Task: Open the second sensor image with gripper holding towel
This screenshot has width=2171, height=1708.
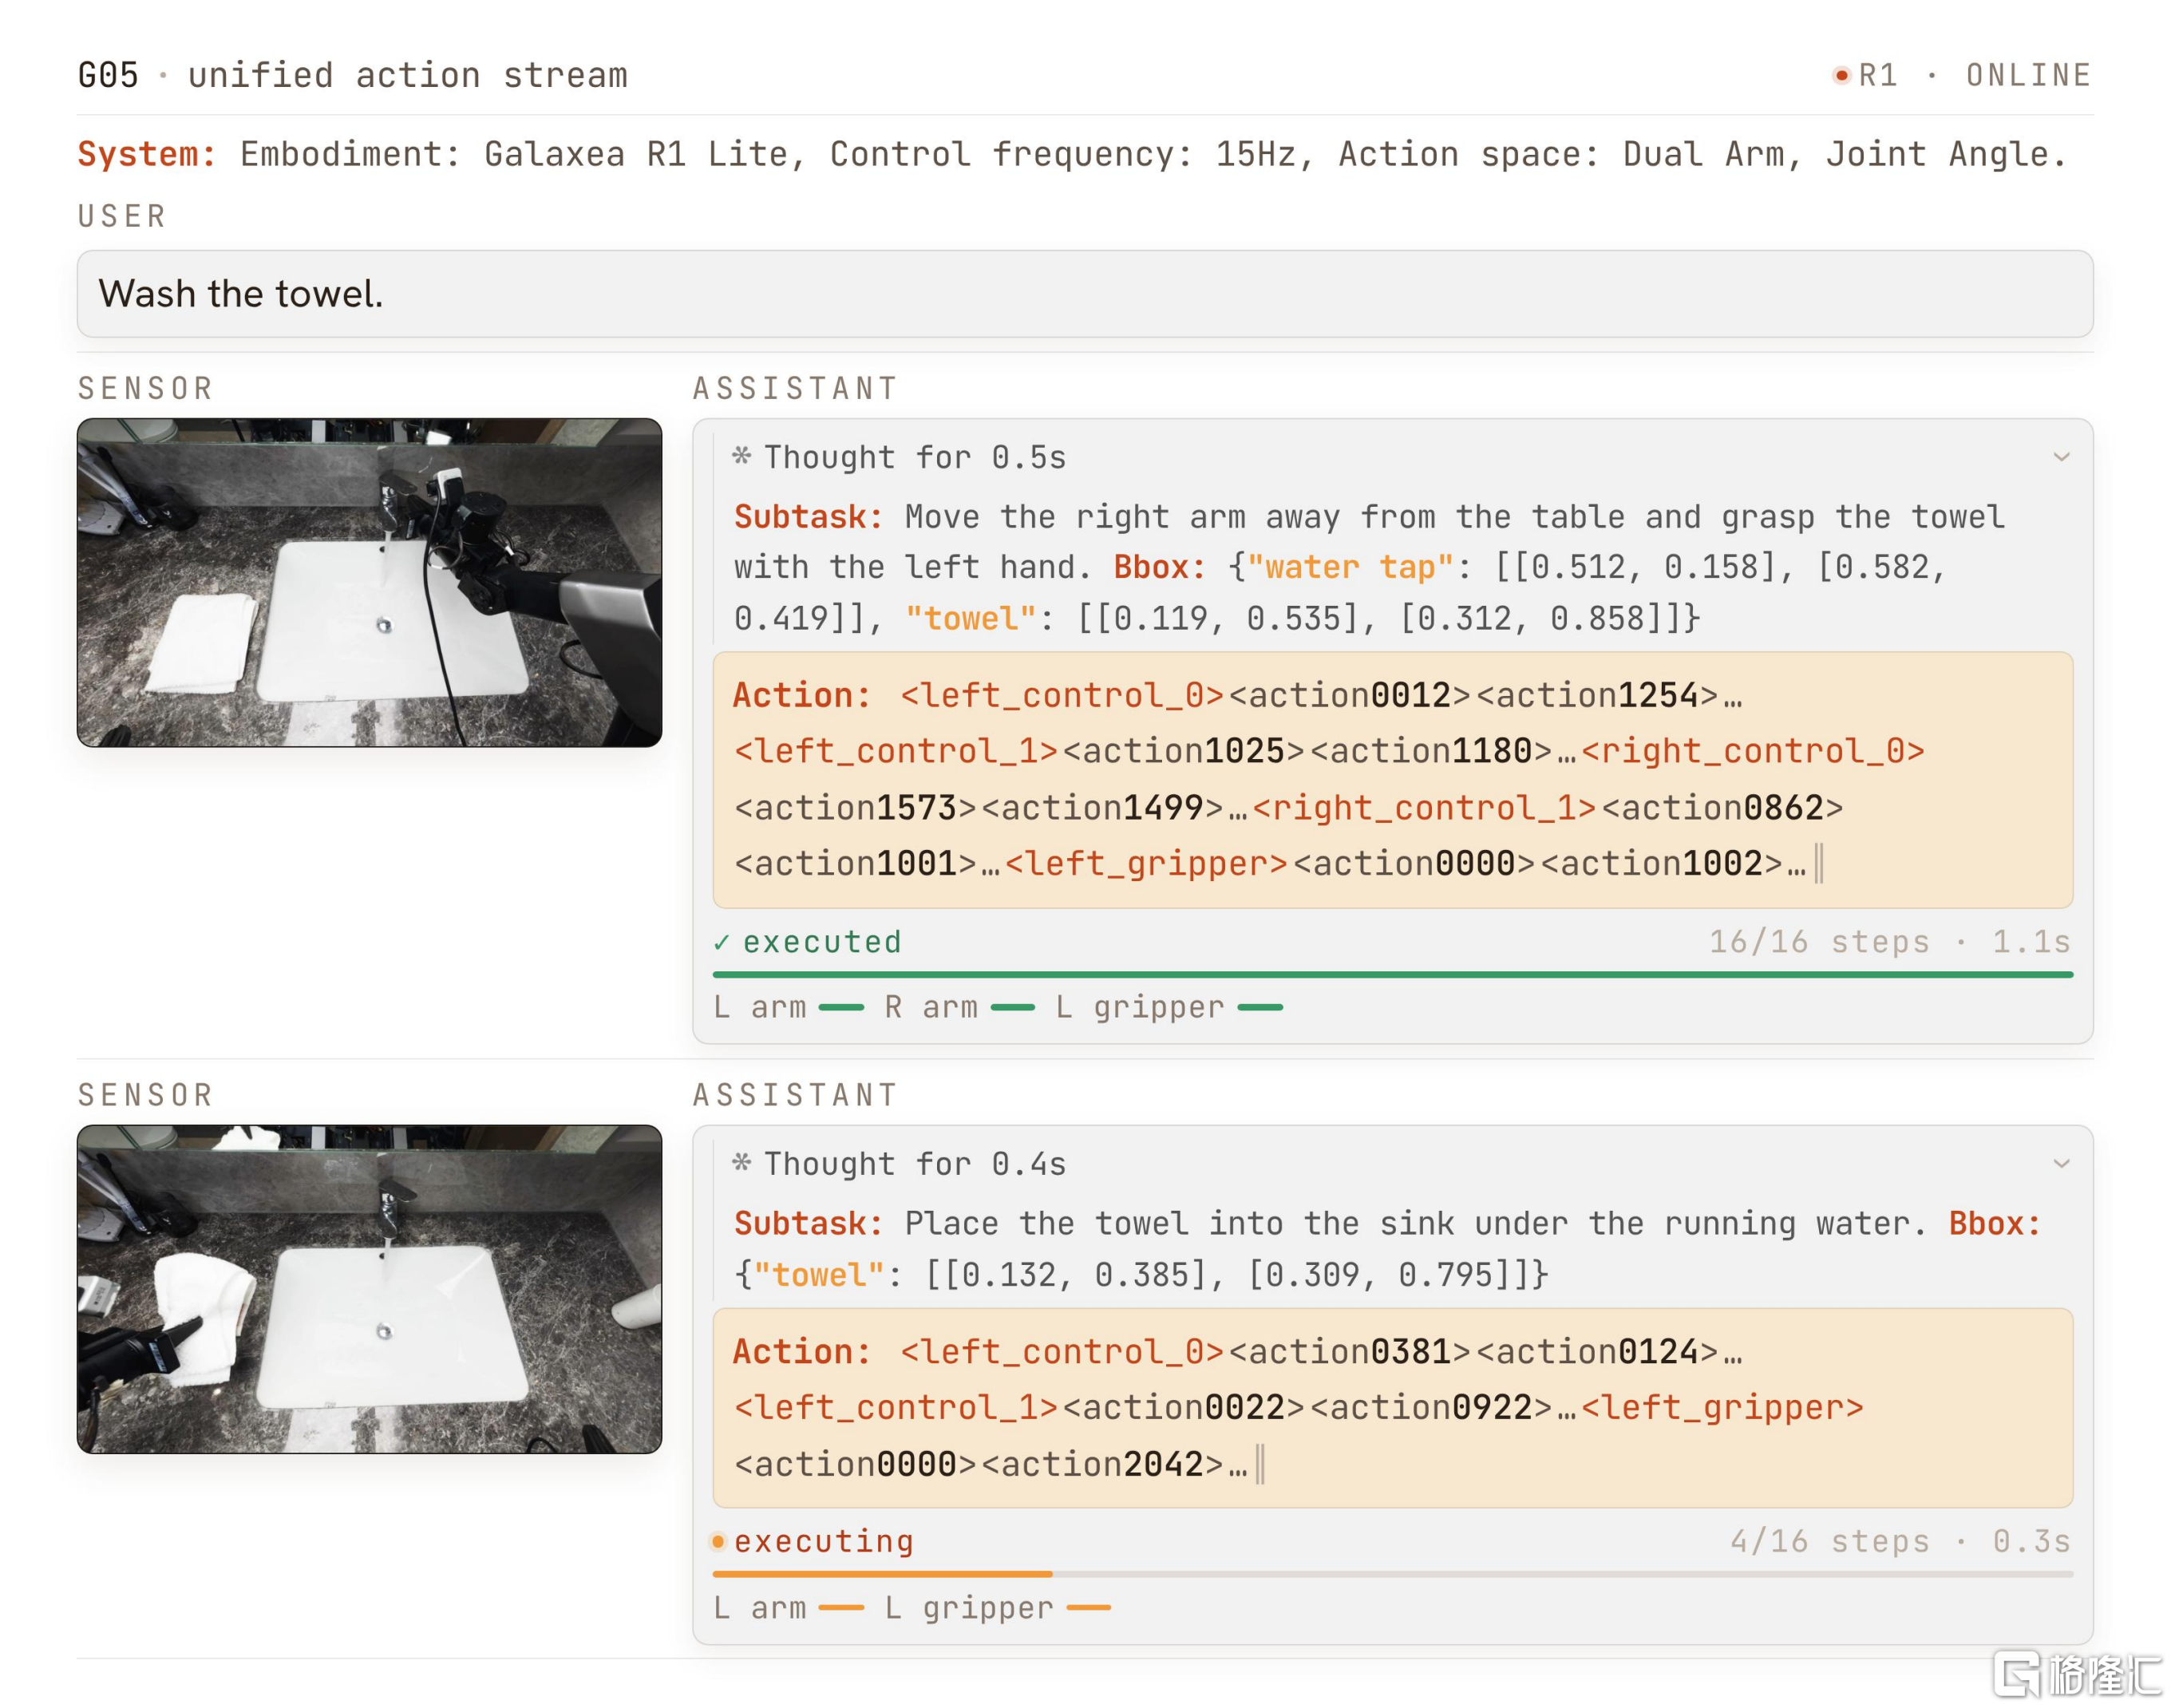Action: point(369,1288)
